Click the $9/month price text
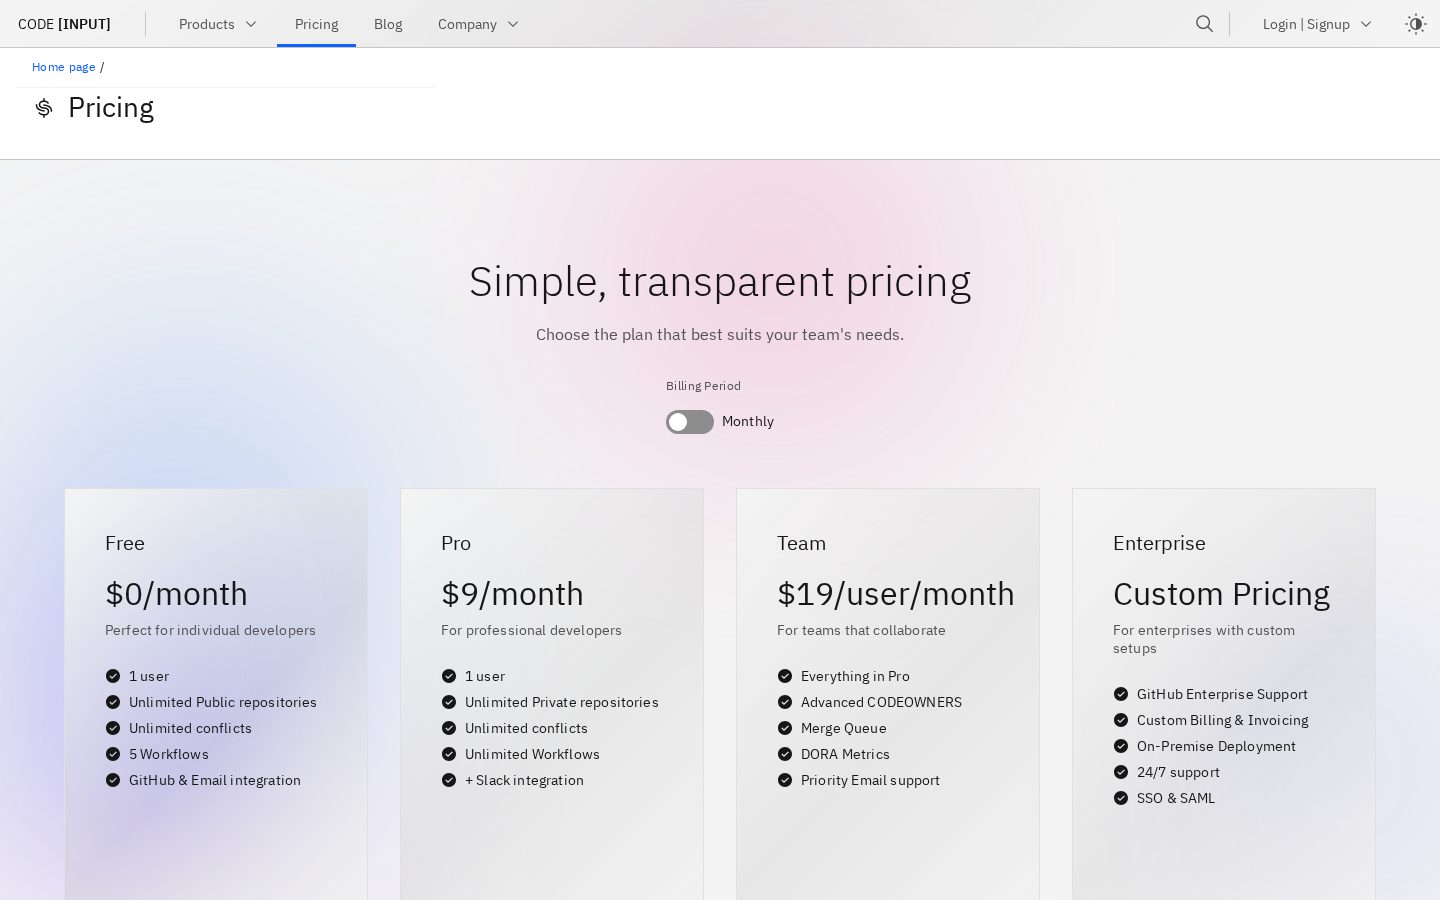The width and height of the screenshot is (1440, 900). pos(512,594)
